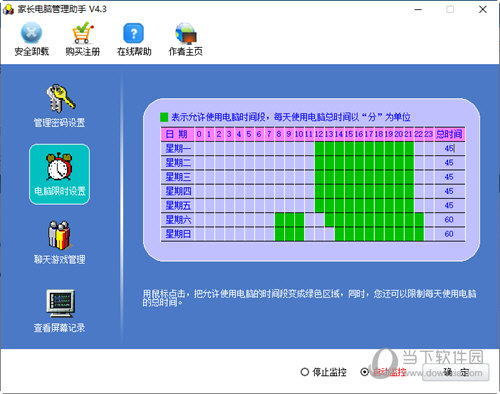Click 星期四 total time value 45

click(x=449, y=191)
